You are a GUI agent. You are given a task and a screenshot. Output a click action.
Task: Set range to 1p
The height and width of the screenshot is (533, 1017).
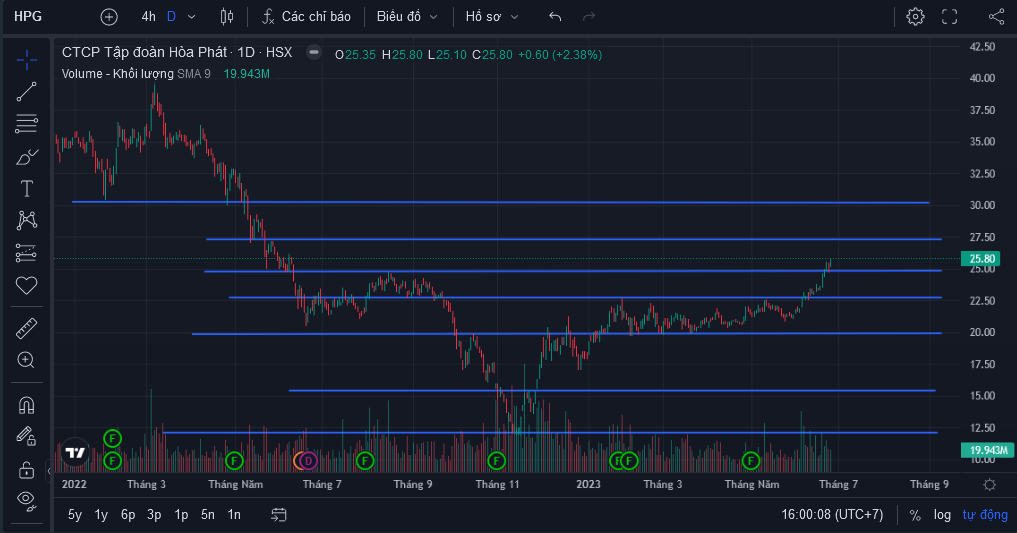tap(181, 515)
